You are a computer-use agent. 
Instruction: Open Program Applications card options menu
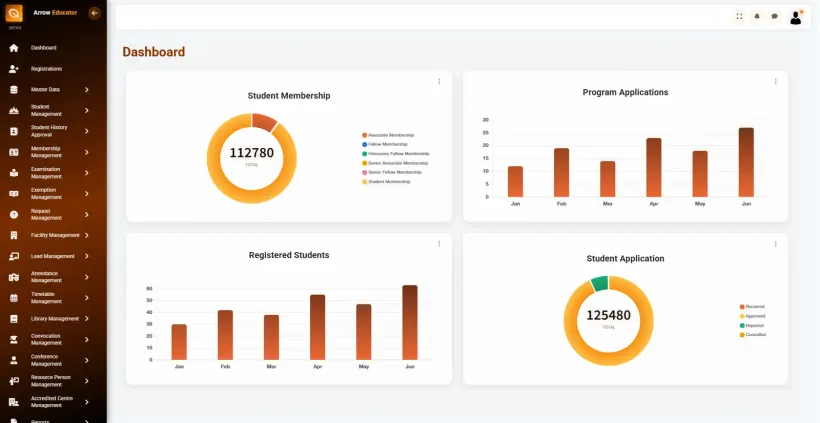pos(776,82)
